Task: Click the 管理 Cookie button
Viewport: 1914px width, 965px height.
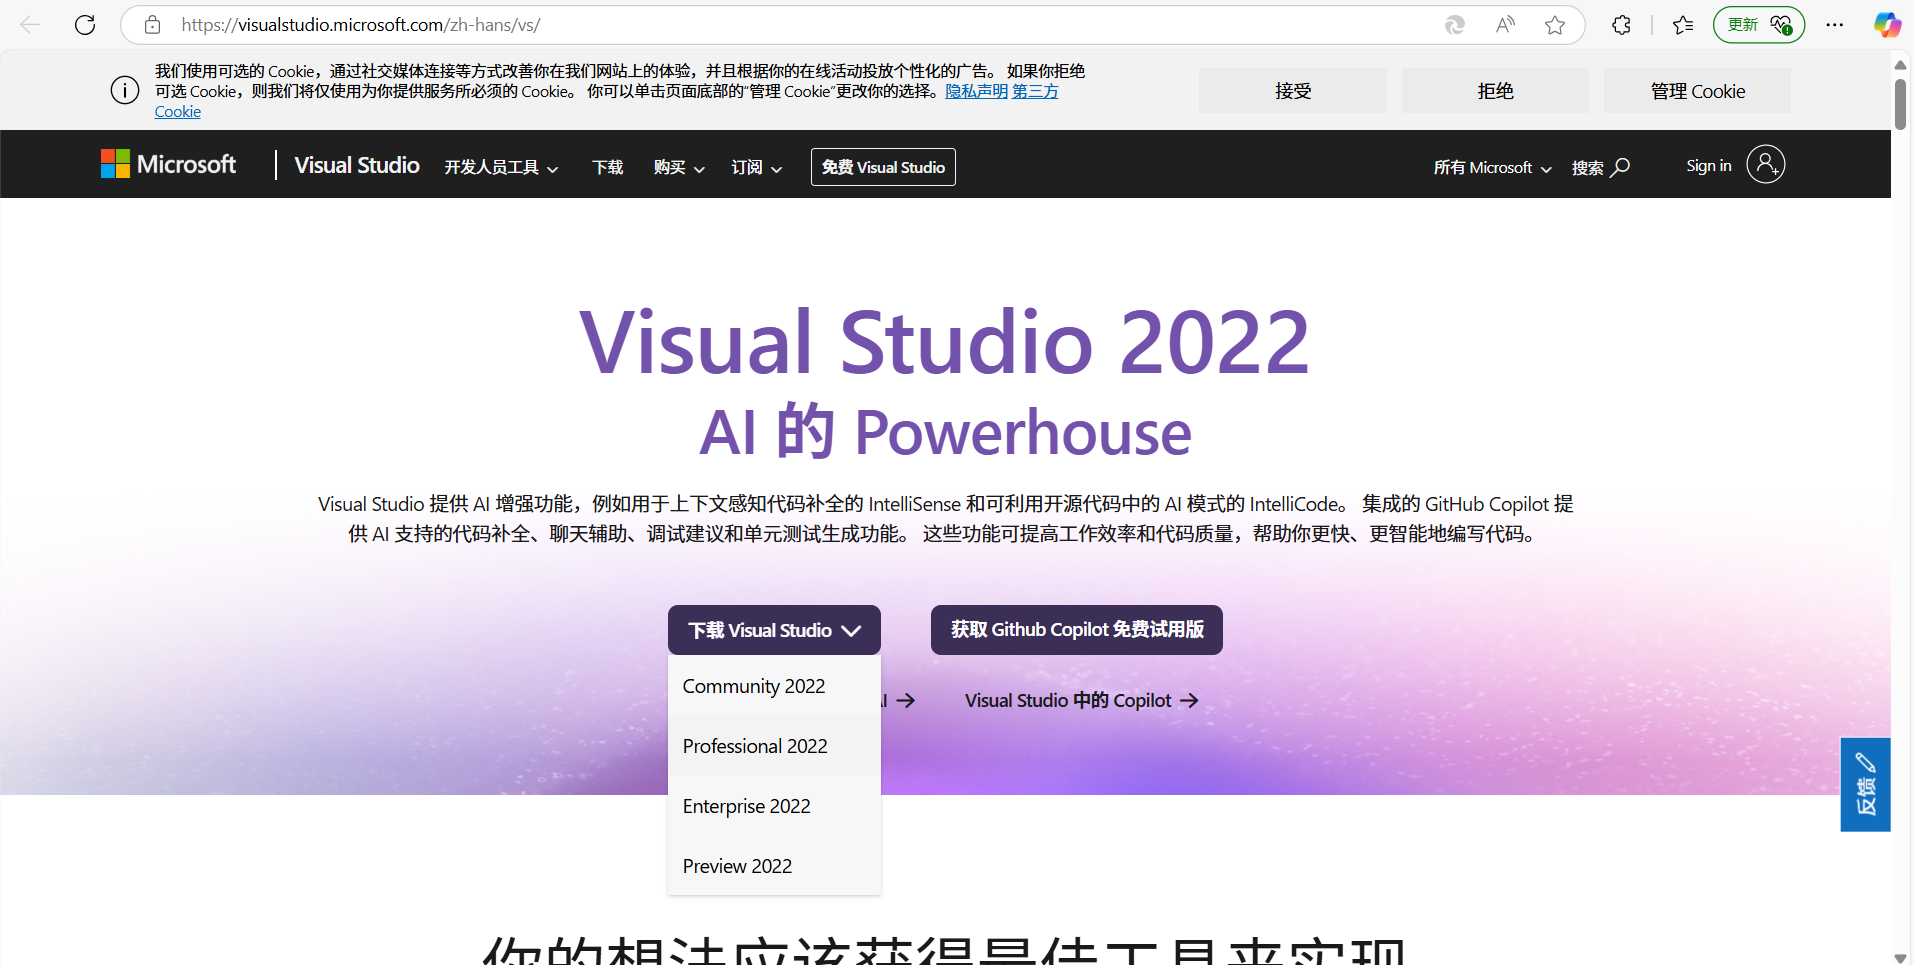Action: pyautogui.click(x=1697, y=91)
